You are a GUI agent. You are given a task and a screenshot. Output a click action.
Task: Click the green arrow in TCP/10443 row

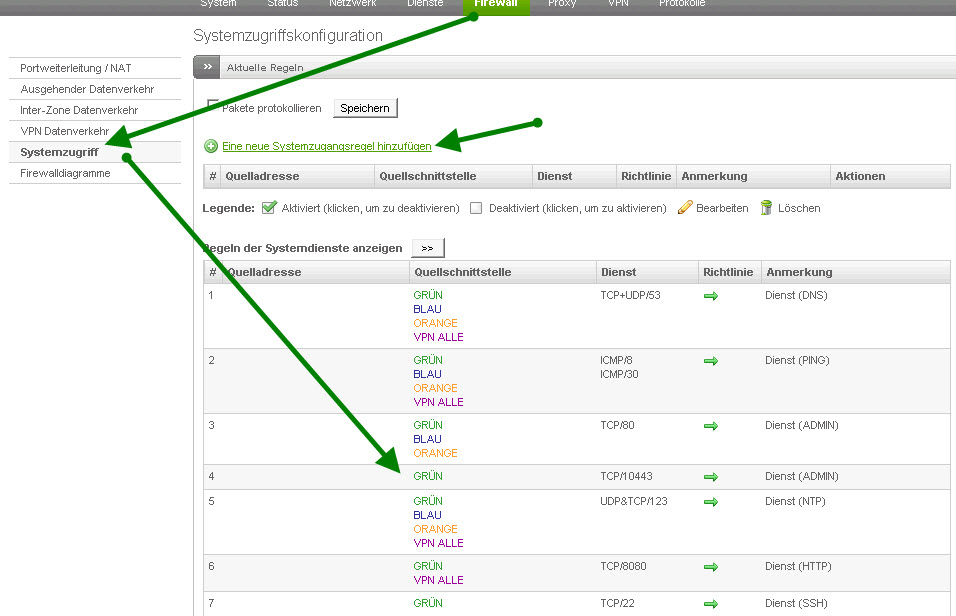coord(711,477)
